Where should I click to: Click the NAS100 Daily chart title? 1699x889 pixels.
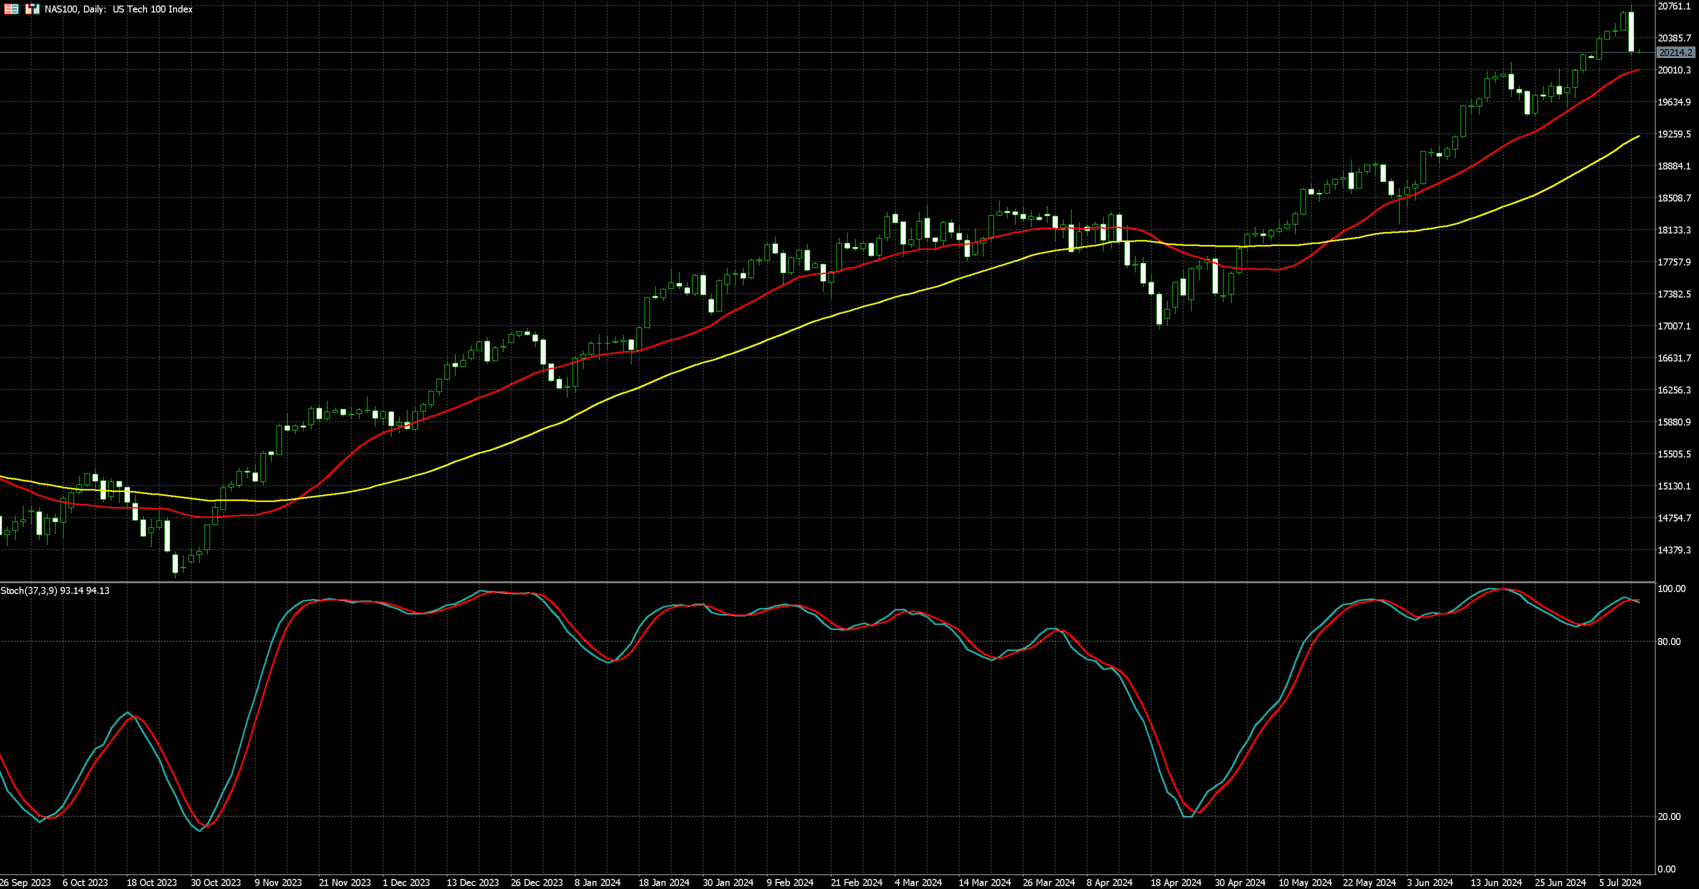click(119, 9)
